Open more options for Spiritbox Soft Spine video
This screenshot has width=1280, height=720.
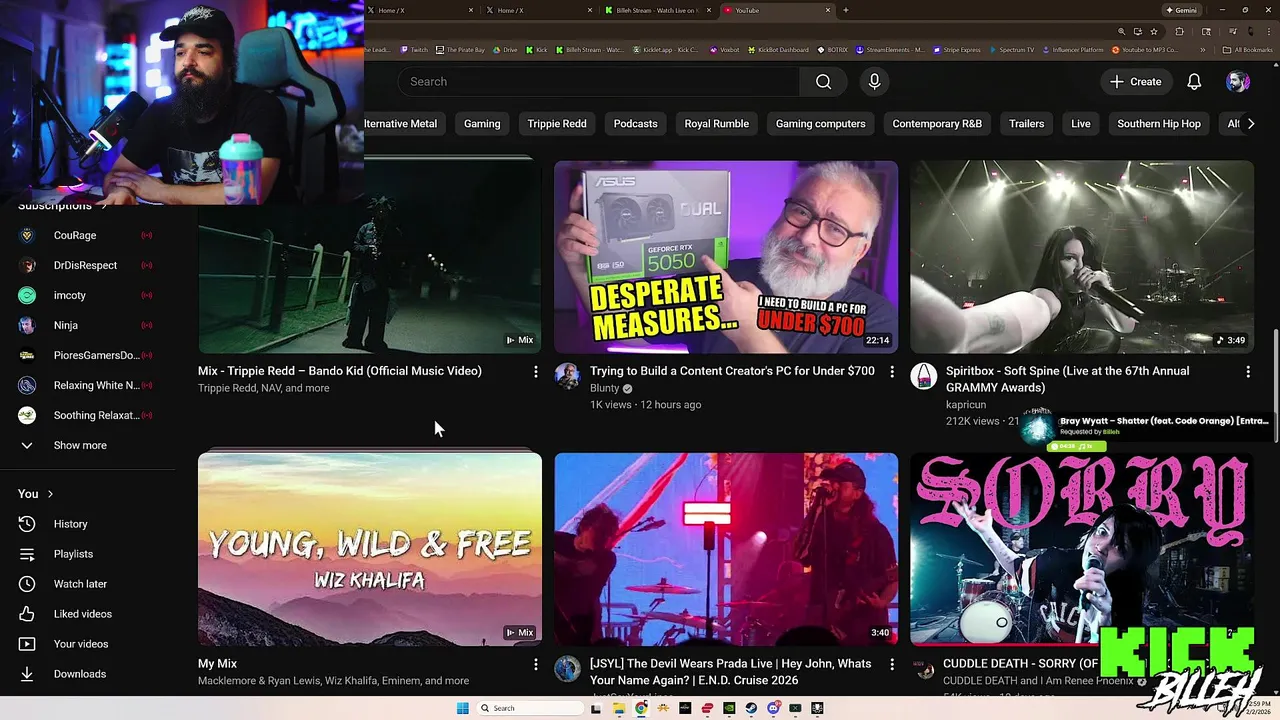click(x=1248, y=372)
